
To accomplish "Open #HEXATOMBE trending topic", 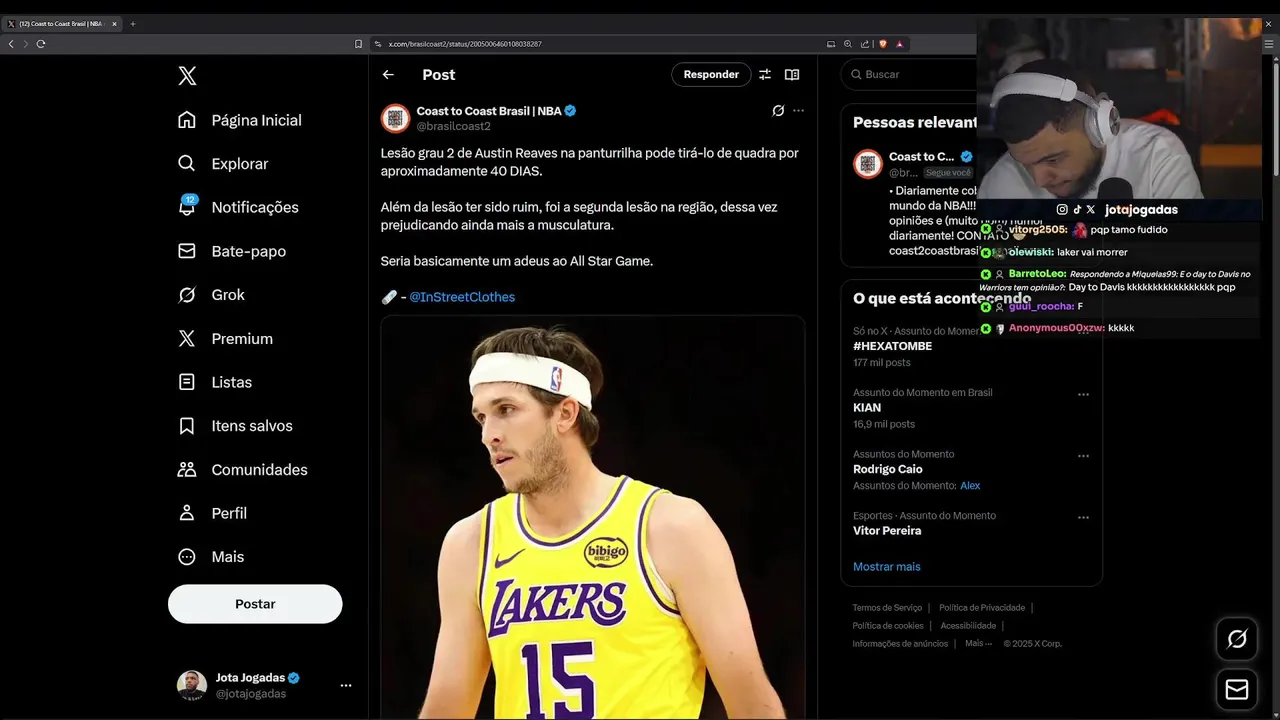I will (x=892, y=346).
